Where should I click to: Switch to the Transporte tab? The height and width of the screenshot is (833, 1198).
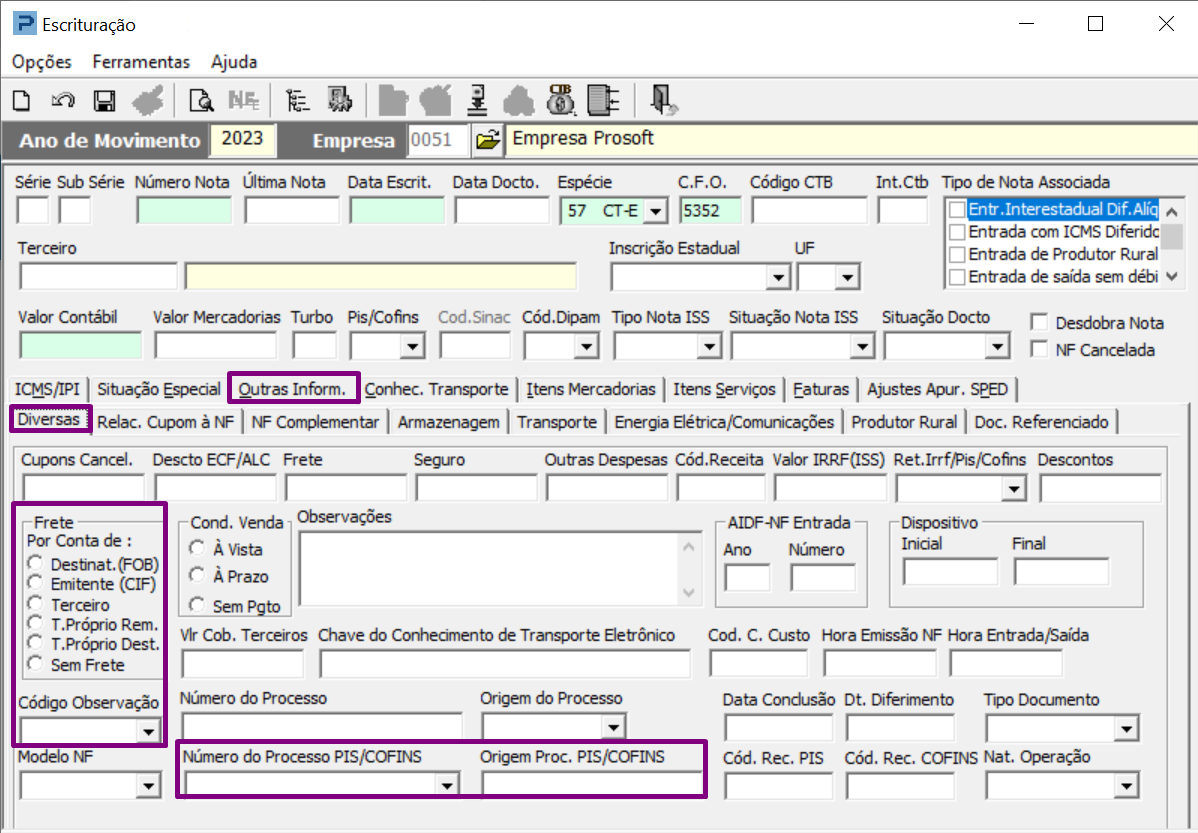[x=557, y=422]
